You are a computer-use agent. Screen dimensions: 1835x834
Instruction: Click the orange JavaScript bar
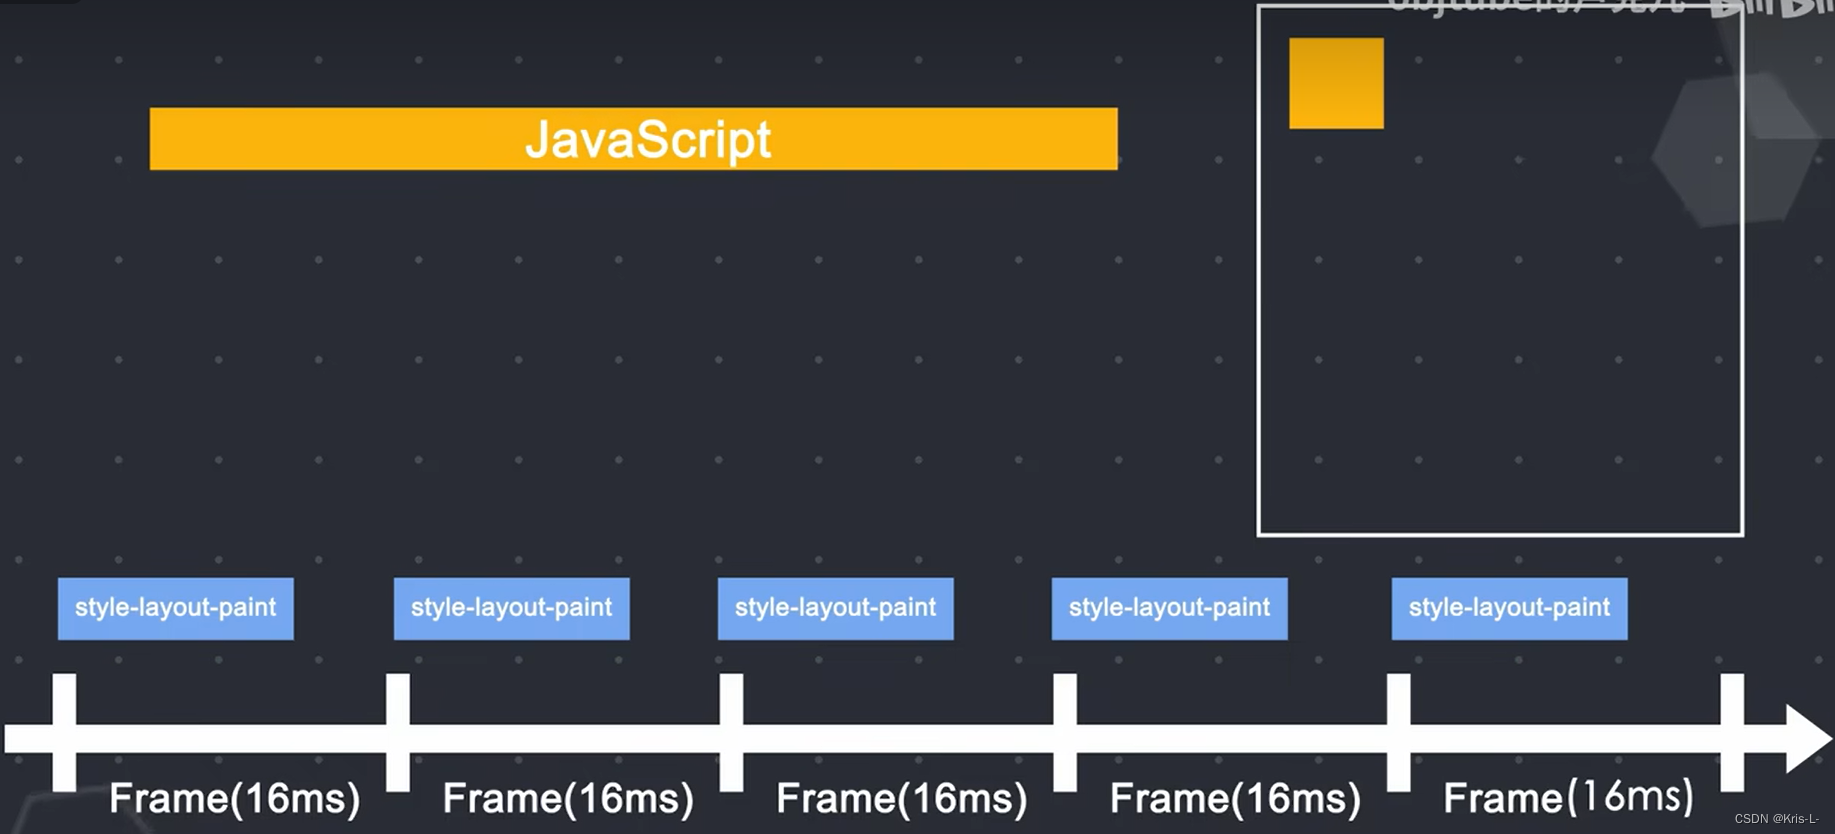633,139
